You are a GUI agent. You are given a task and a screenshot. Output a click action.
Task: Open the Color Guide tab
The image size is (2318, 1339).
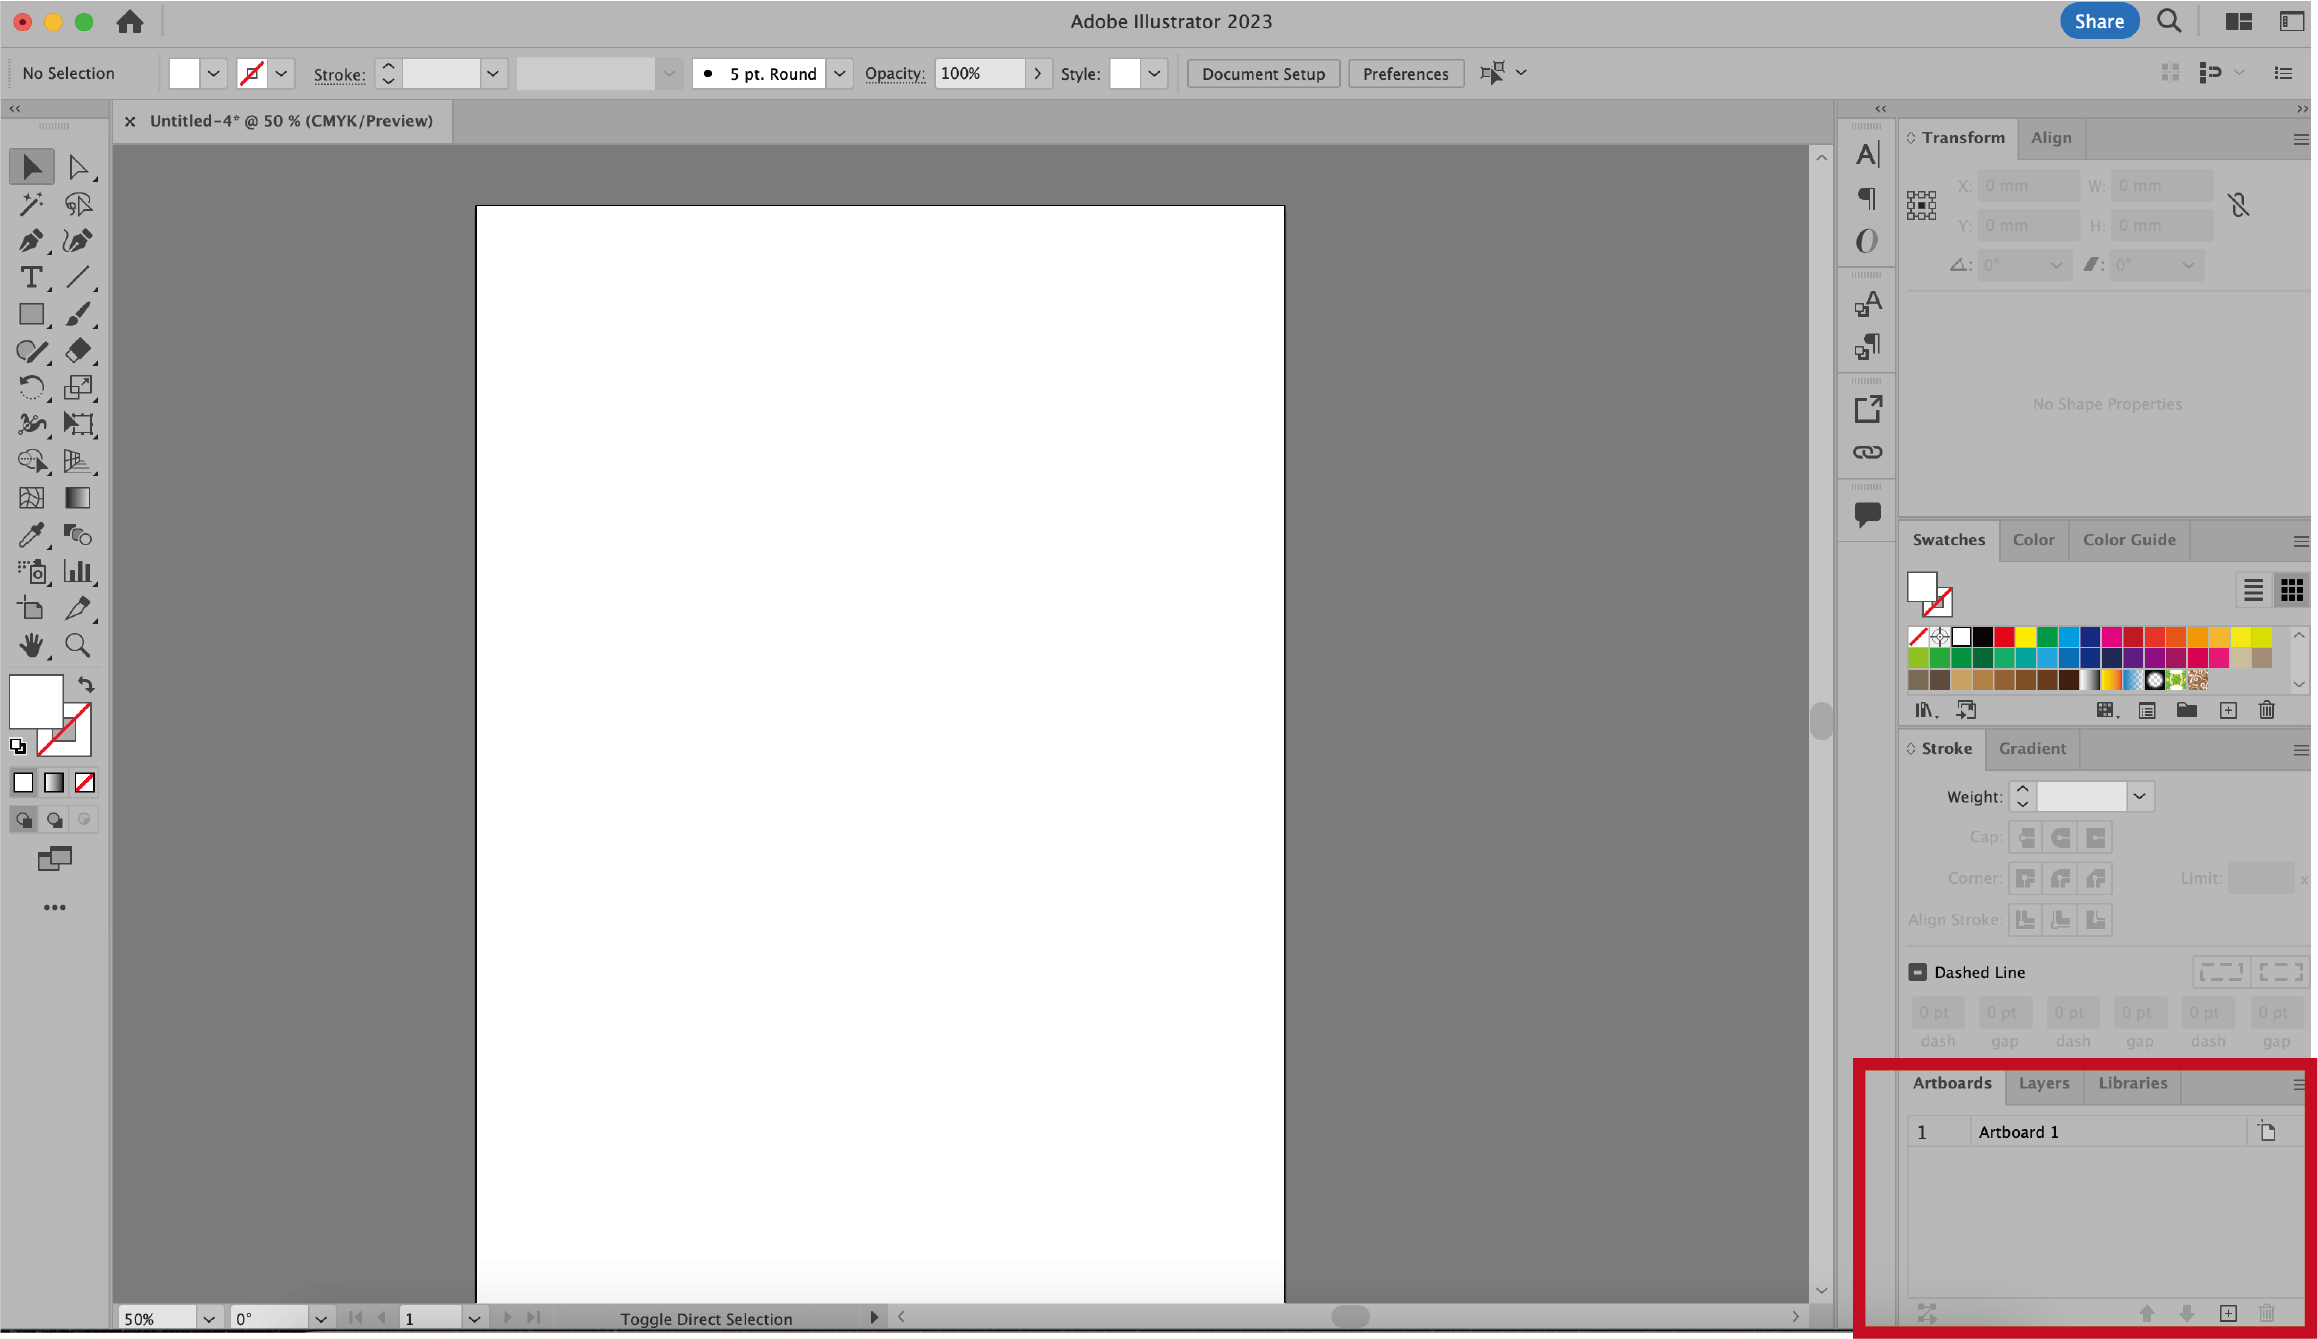point(2128,540)
